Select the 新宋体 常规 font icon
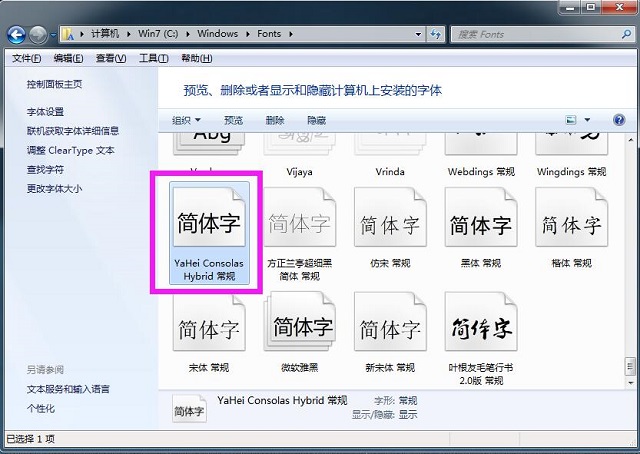Viewport: 640px width, 454px height. [x=390, y=323]
